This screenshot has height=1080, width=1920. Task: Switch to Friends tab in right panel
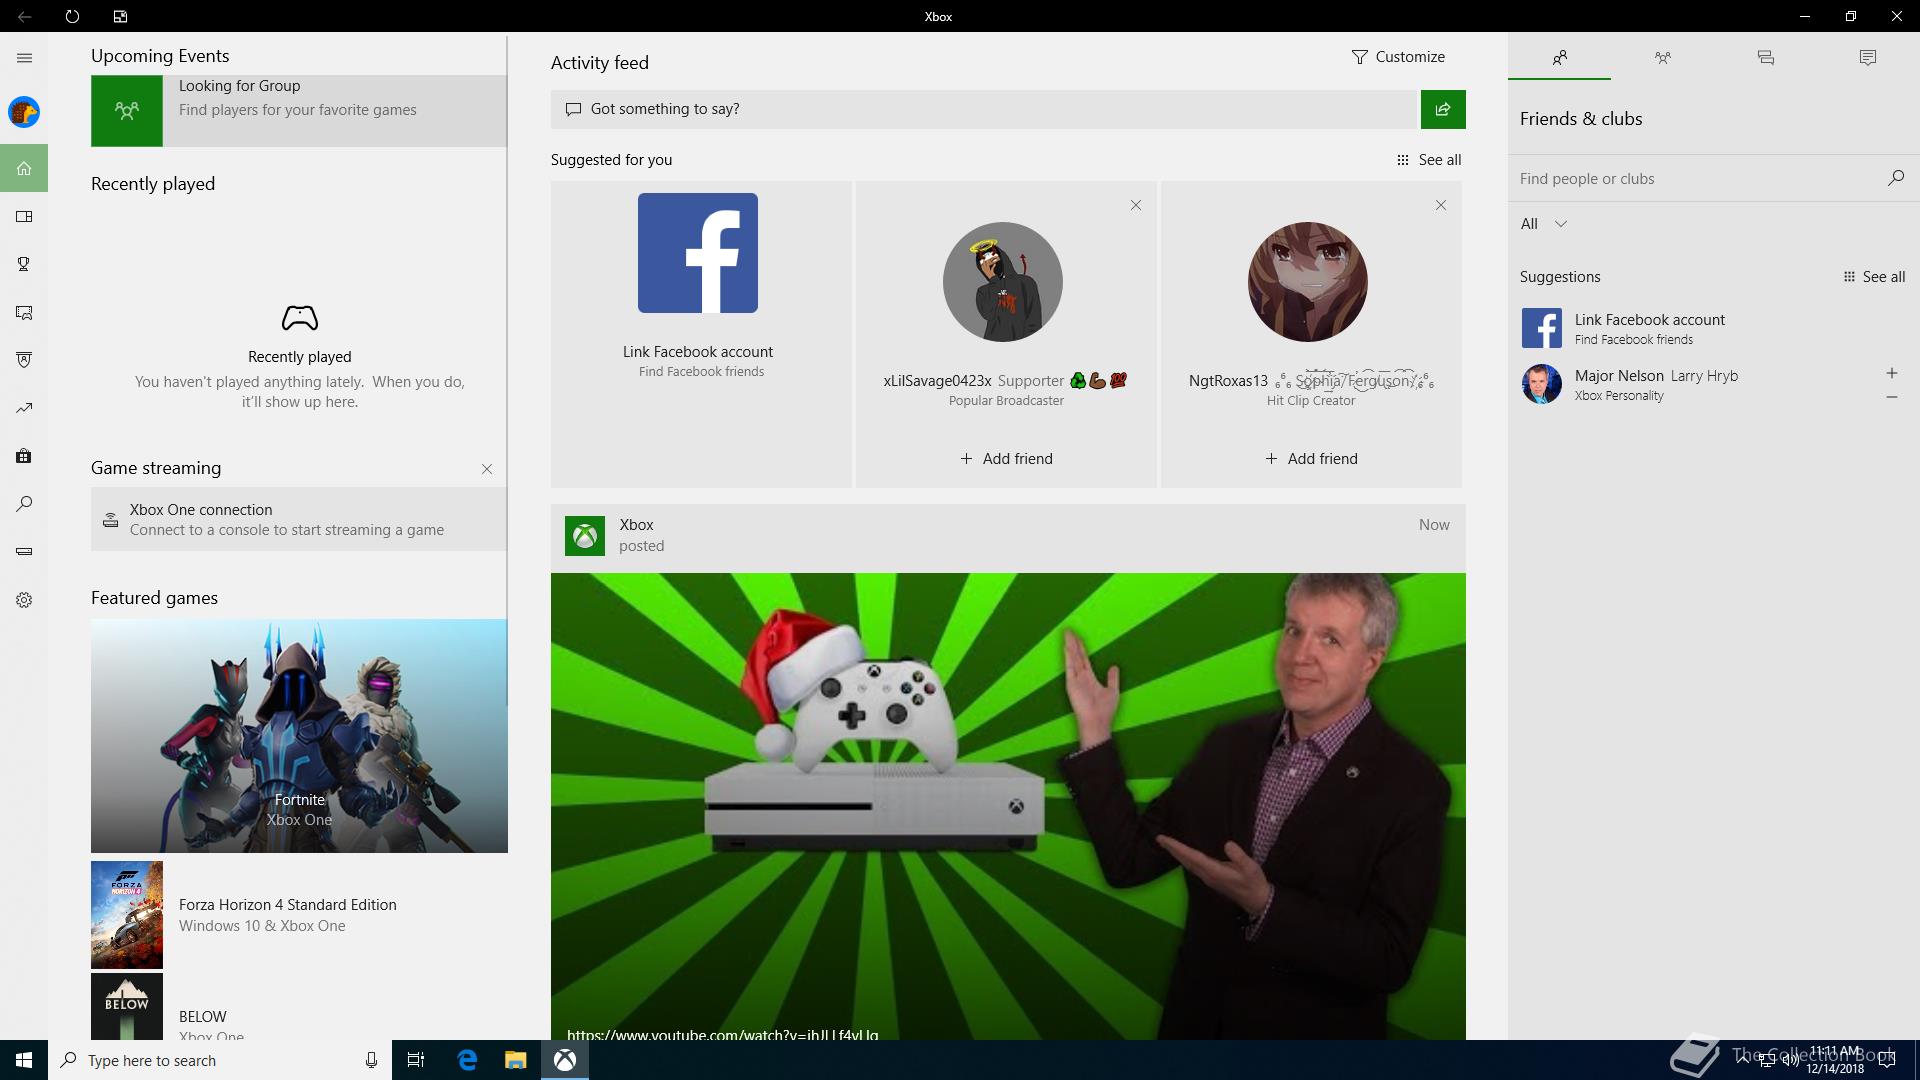point(1560,58)
